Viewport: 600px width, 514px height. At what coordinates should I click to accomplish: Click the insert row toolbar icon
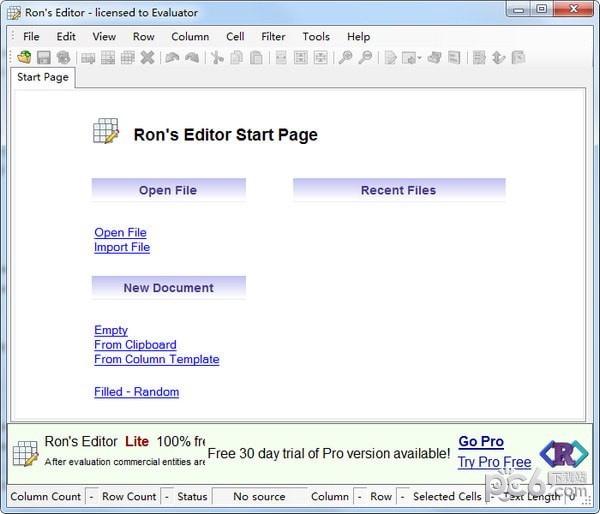pos(88,58)
